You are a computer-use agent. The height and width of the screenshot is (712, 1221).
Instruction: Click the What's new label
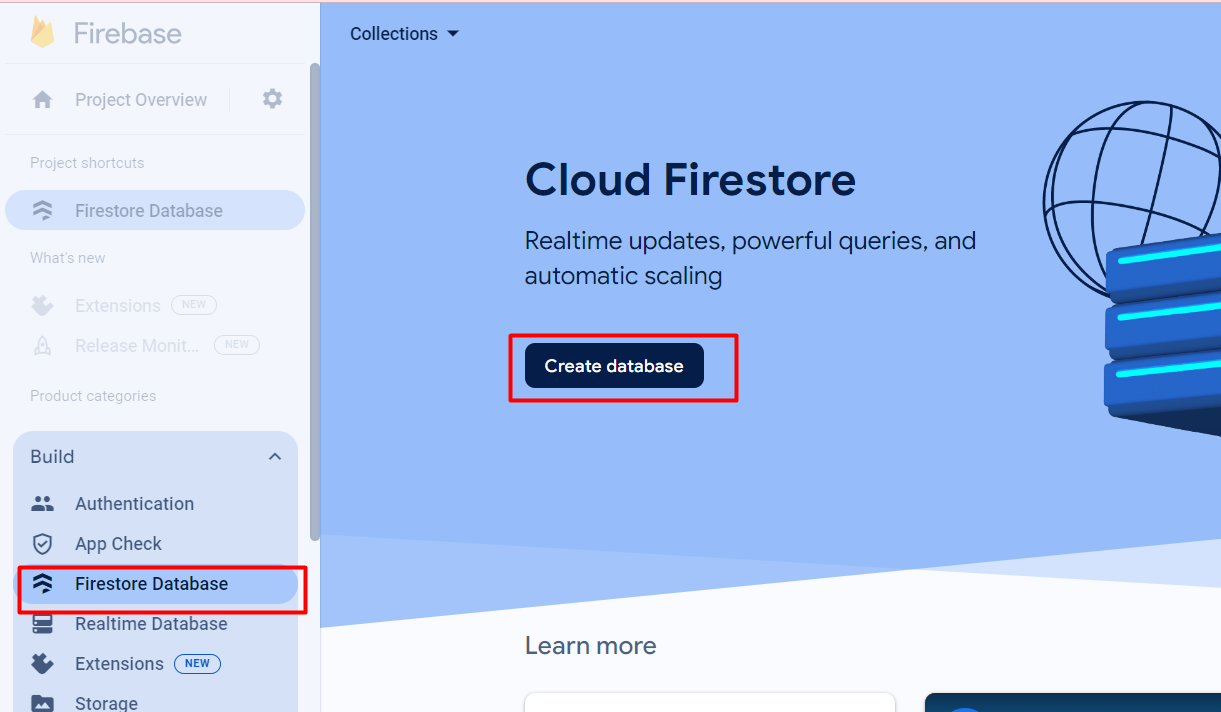[68, 258]
